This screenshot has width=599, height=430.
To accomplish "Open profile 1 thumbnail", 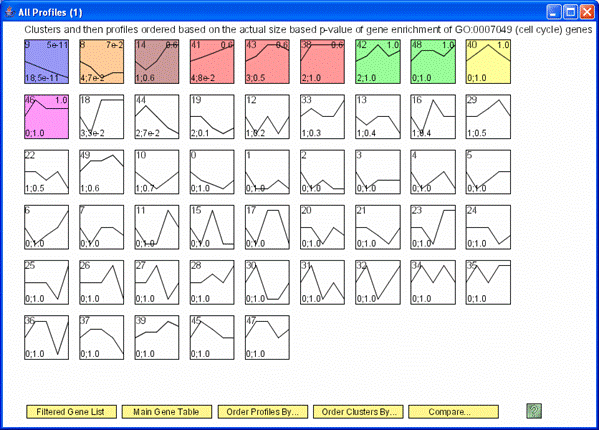I will click(x=267, y=172).
